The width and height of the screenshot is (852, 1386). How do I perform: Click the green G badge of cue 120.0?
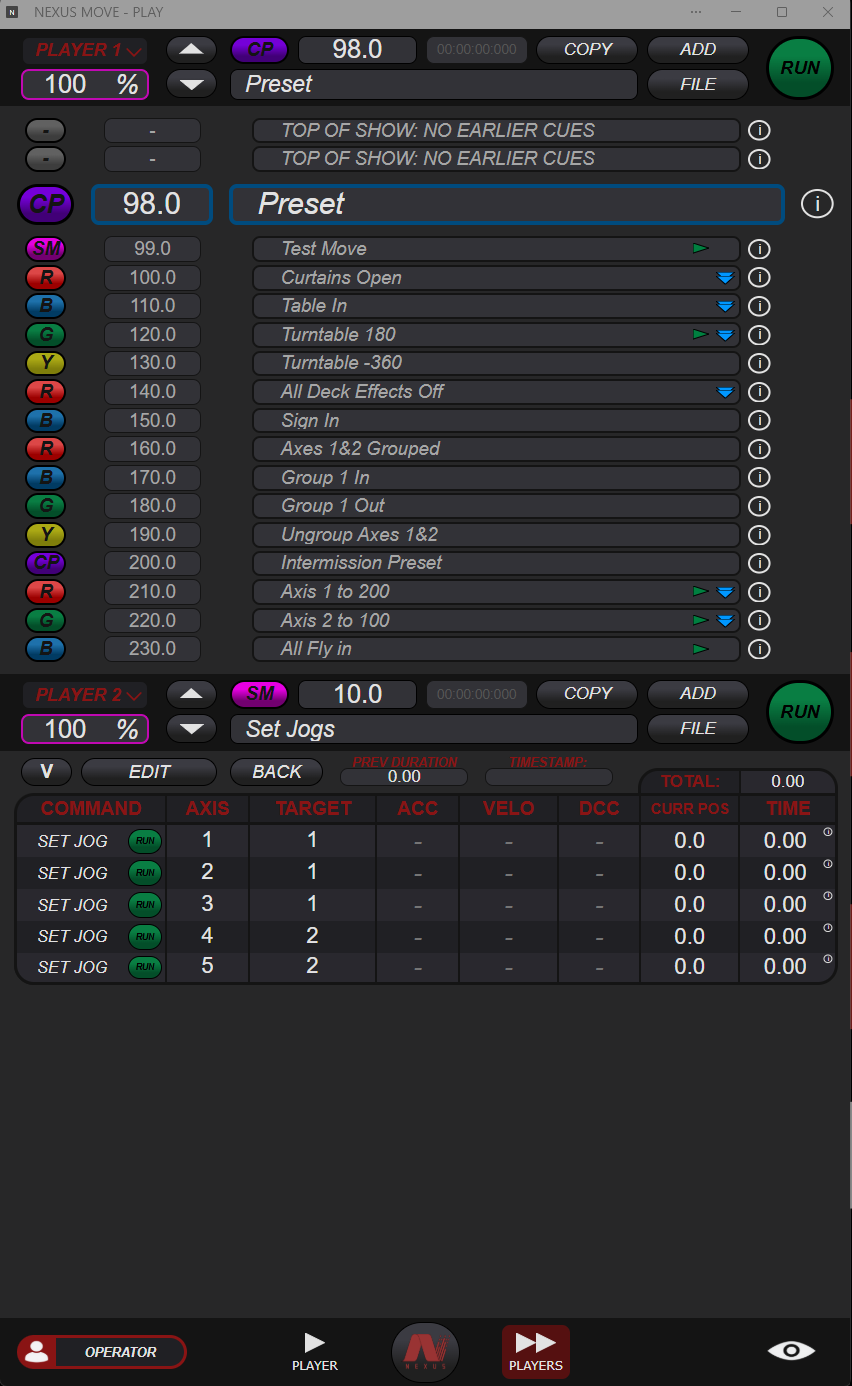(45, 335)
